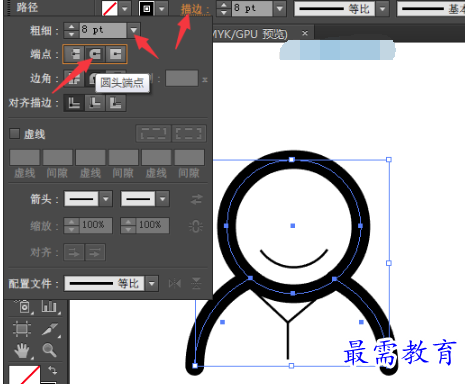This screenshot has width=465, height=384.
Task: Place arrow tip at path end icon
Action: point(95,253)
